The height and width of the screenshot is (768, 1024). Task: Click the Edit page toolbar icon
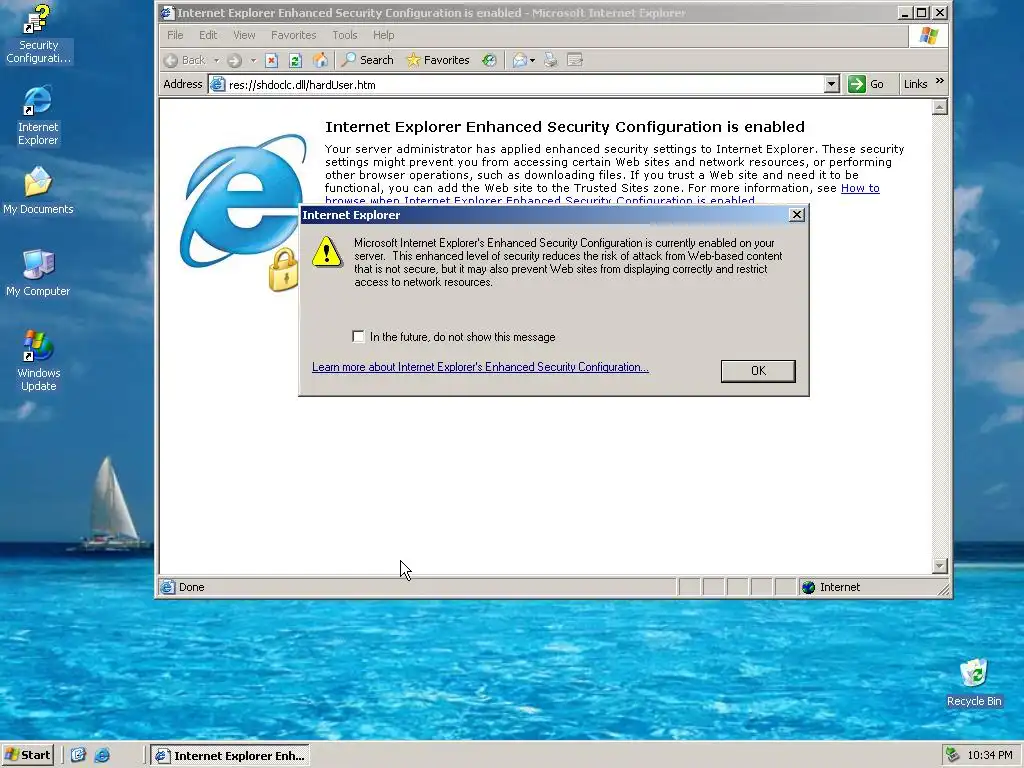pyautogui.click(x=575, y=60)
